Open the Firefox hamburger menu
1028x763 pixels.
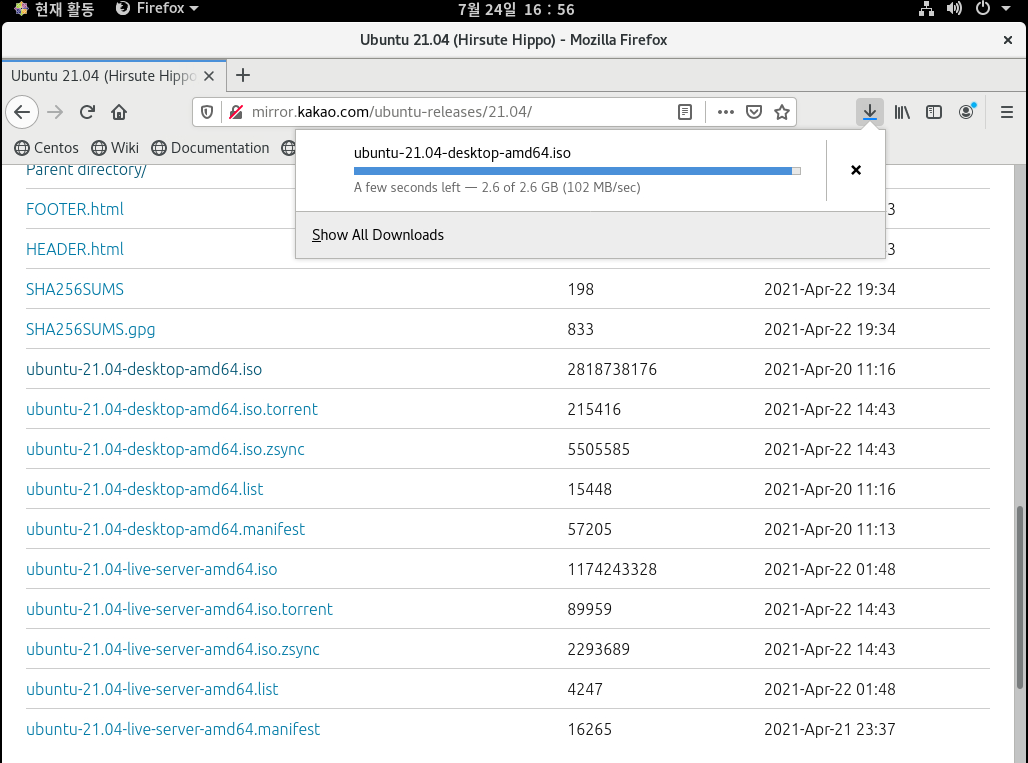click(x=1007, y=112)
